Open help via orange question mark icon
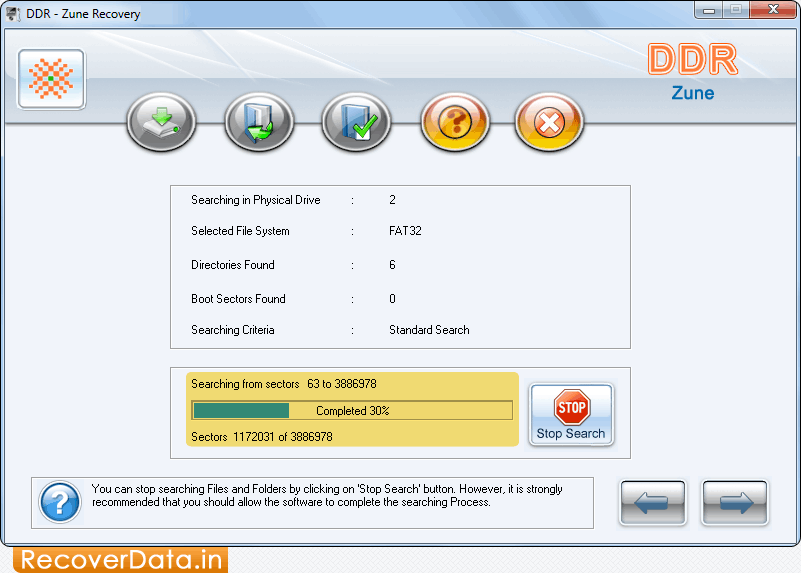801x573 pixels. click(x=455, y=122)
